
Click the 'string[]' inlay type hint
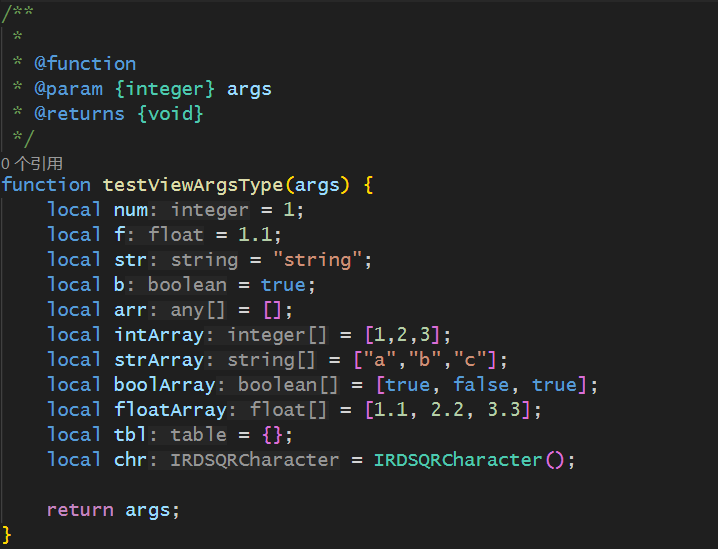pyautogui.click(x=272, y=360)
